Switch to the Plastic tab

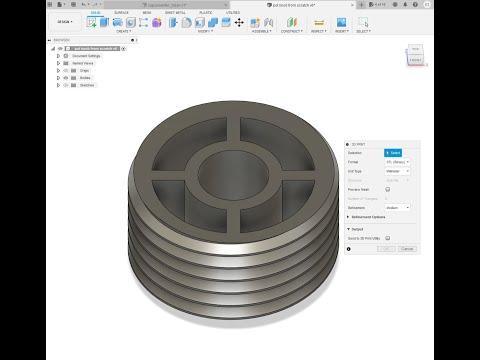click(x=206, y=13)
